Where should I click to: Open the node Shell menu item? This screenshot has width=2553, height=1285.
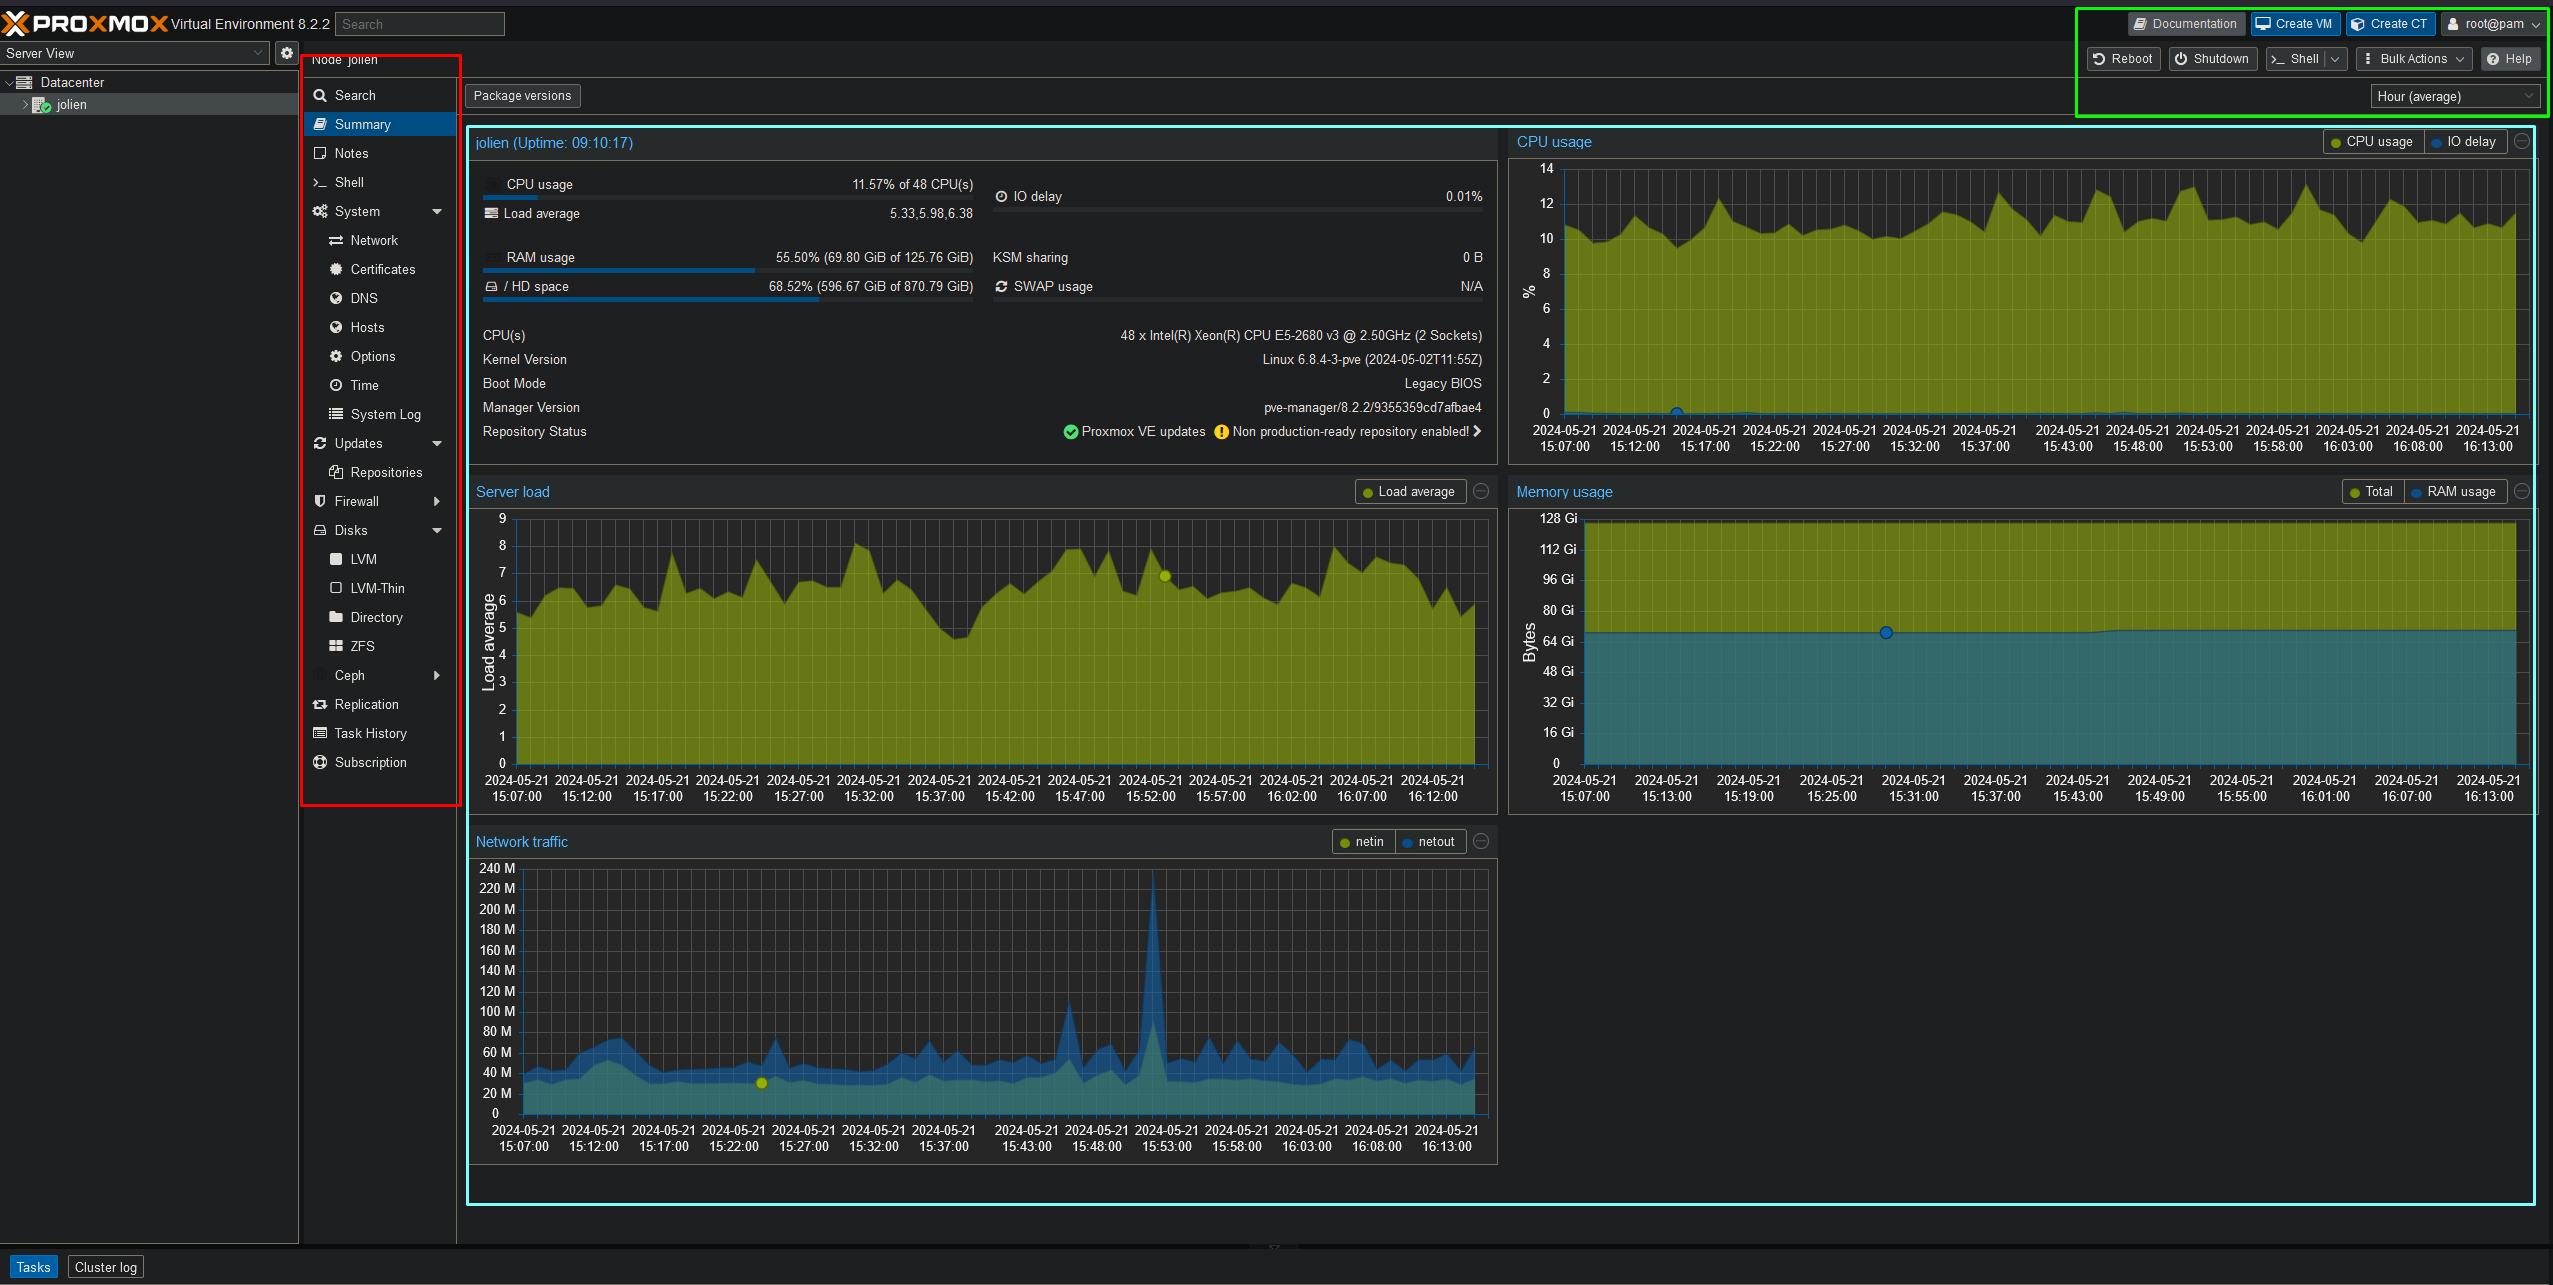[380, 182]
